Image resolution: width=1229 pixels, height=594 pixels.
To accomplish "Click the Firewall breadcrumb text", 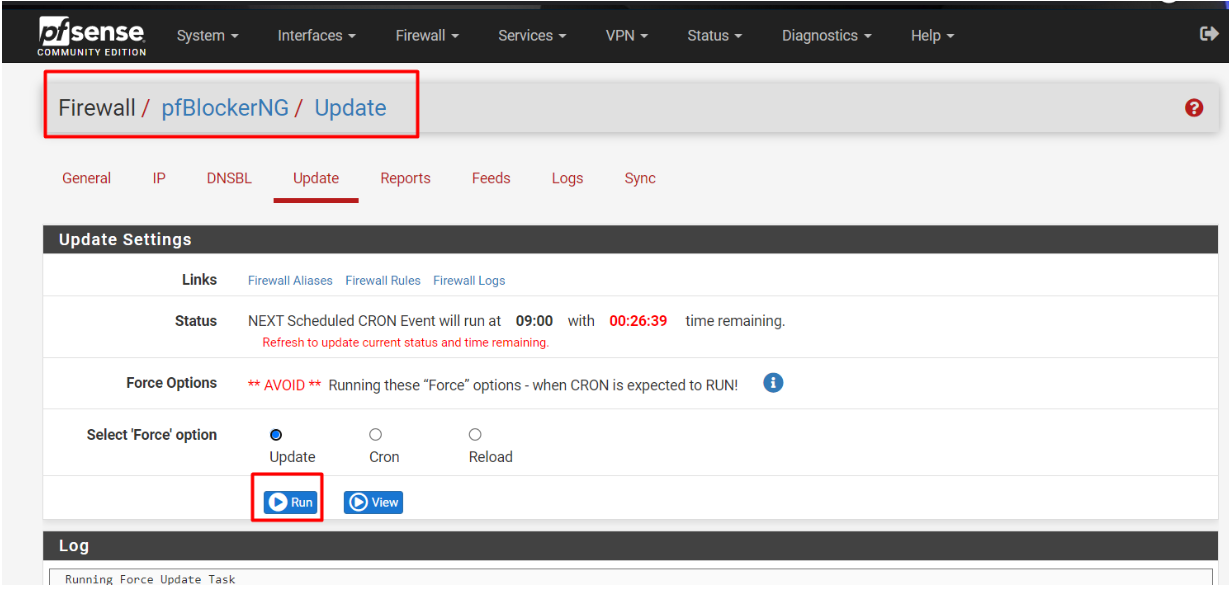I will point(97,108).
